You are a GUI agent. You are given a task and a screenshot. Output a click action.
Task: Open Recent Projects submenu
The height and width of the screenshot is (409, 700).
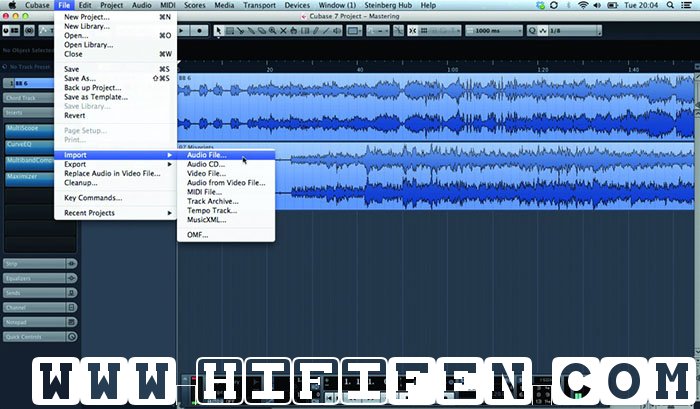pyautogui.click(x=115, y=213)
